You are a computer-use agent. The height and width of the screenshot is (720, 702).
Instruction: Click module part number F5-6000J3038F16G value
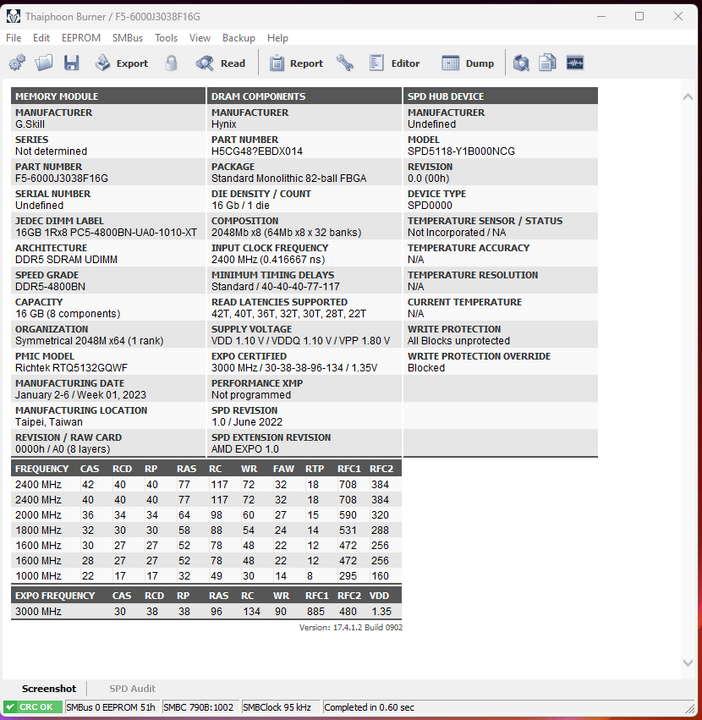[x=62, y=178]
